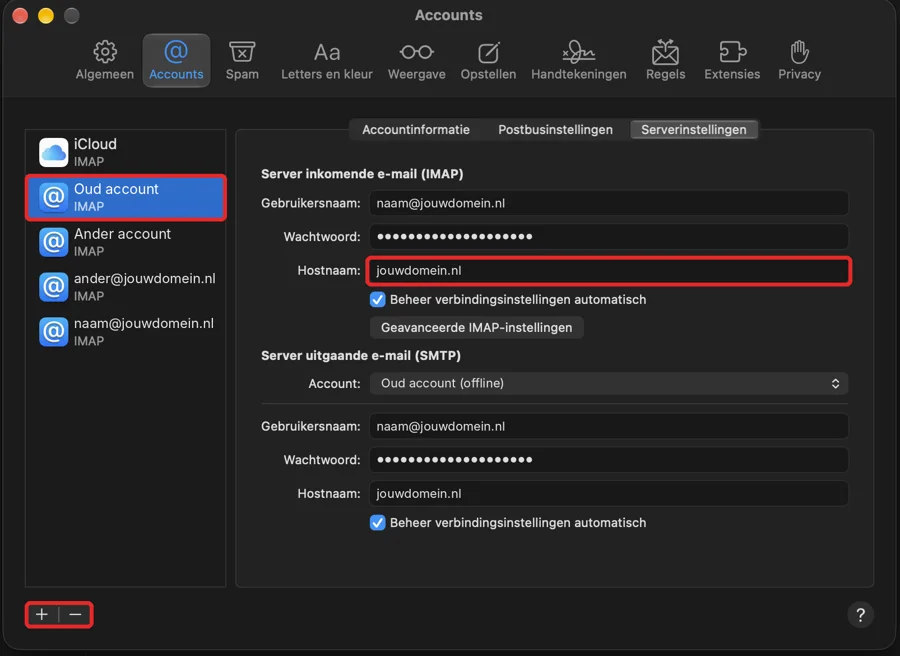The width and height of the screenshot is (900, 656).
Task: Minimize the Accounts window with yellow button
Action: click(x=46, y=15)
